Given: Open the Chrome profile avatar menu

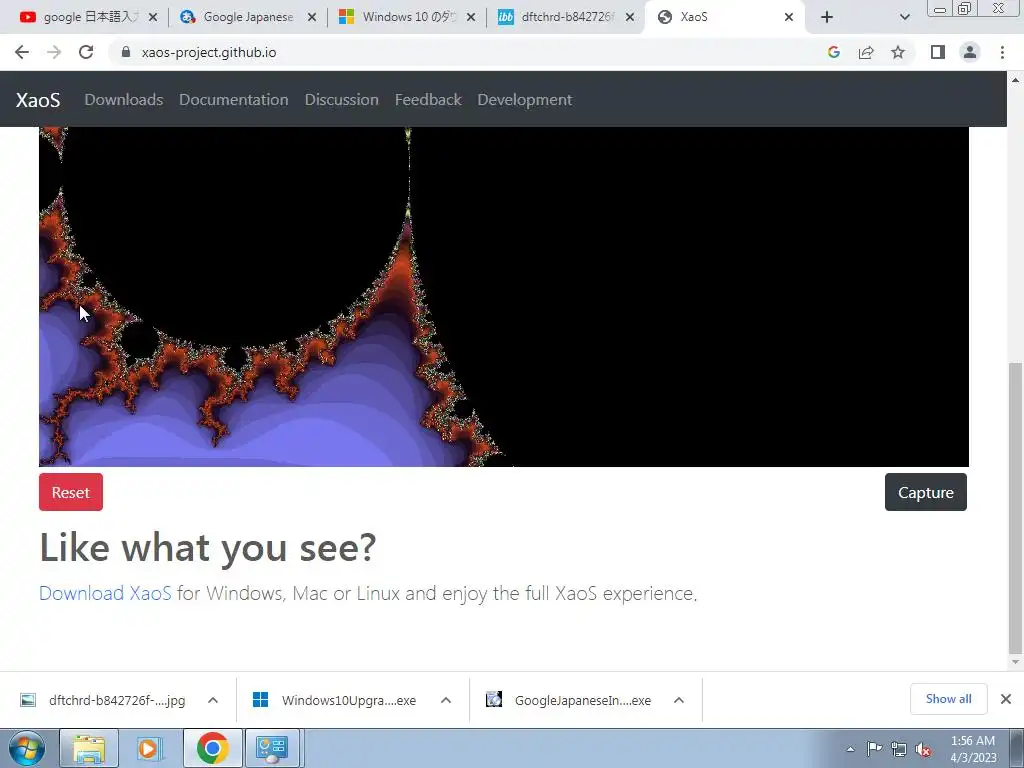Looking at the screenshot, I should tap(970, 52).
